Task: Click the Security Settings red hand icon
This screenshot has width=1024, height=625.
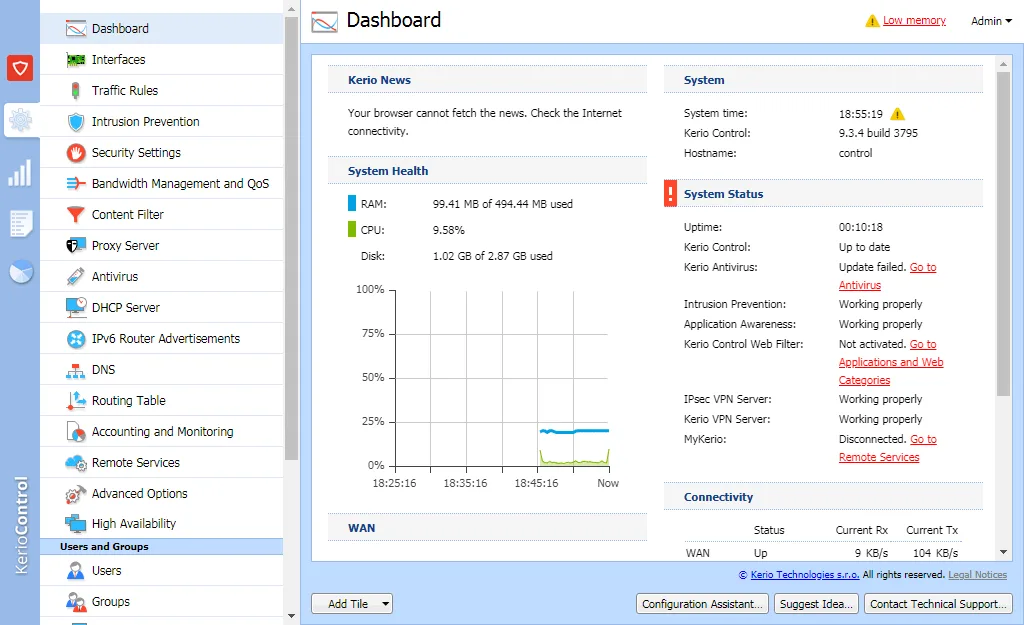Action: [x=76, y=153]
